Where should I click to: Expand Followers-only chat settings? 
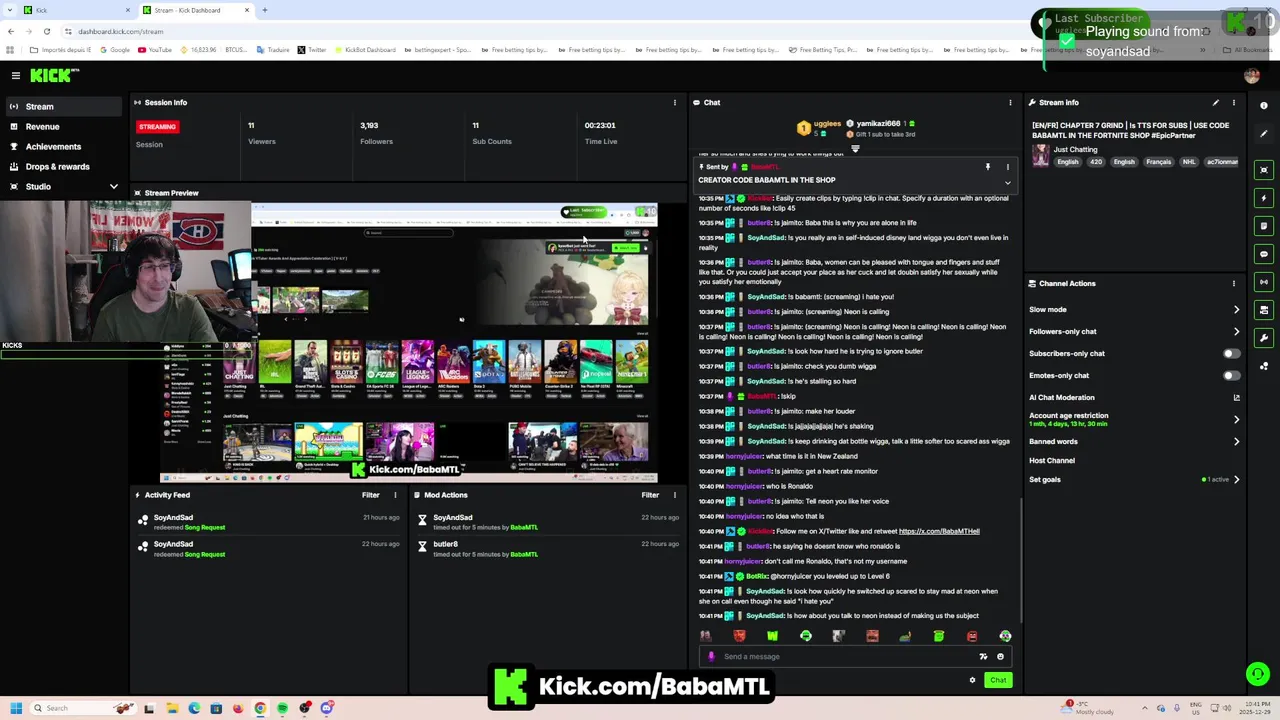click(x=1236, y=331)
